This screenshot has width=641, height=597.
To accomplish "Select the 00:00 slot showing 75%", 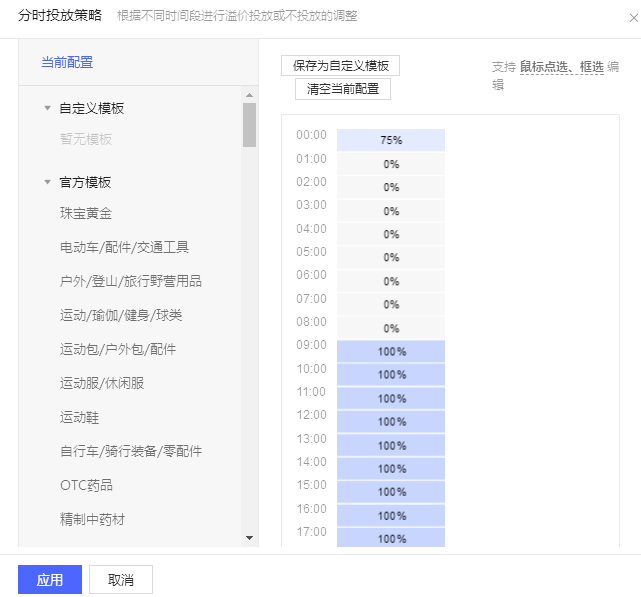I will click(391, 140).
